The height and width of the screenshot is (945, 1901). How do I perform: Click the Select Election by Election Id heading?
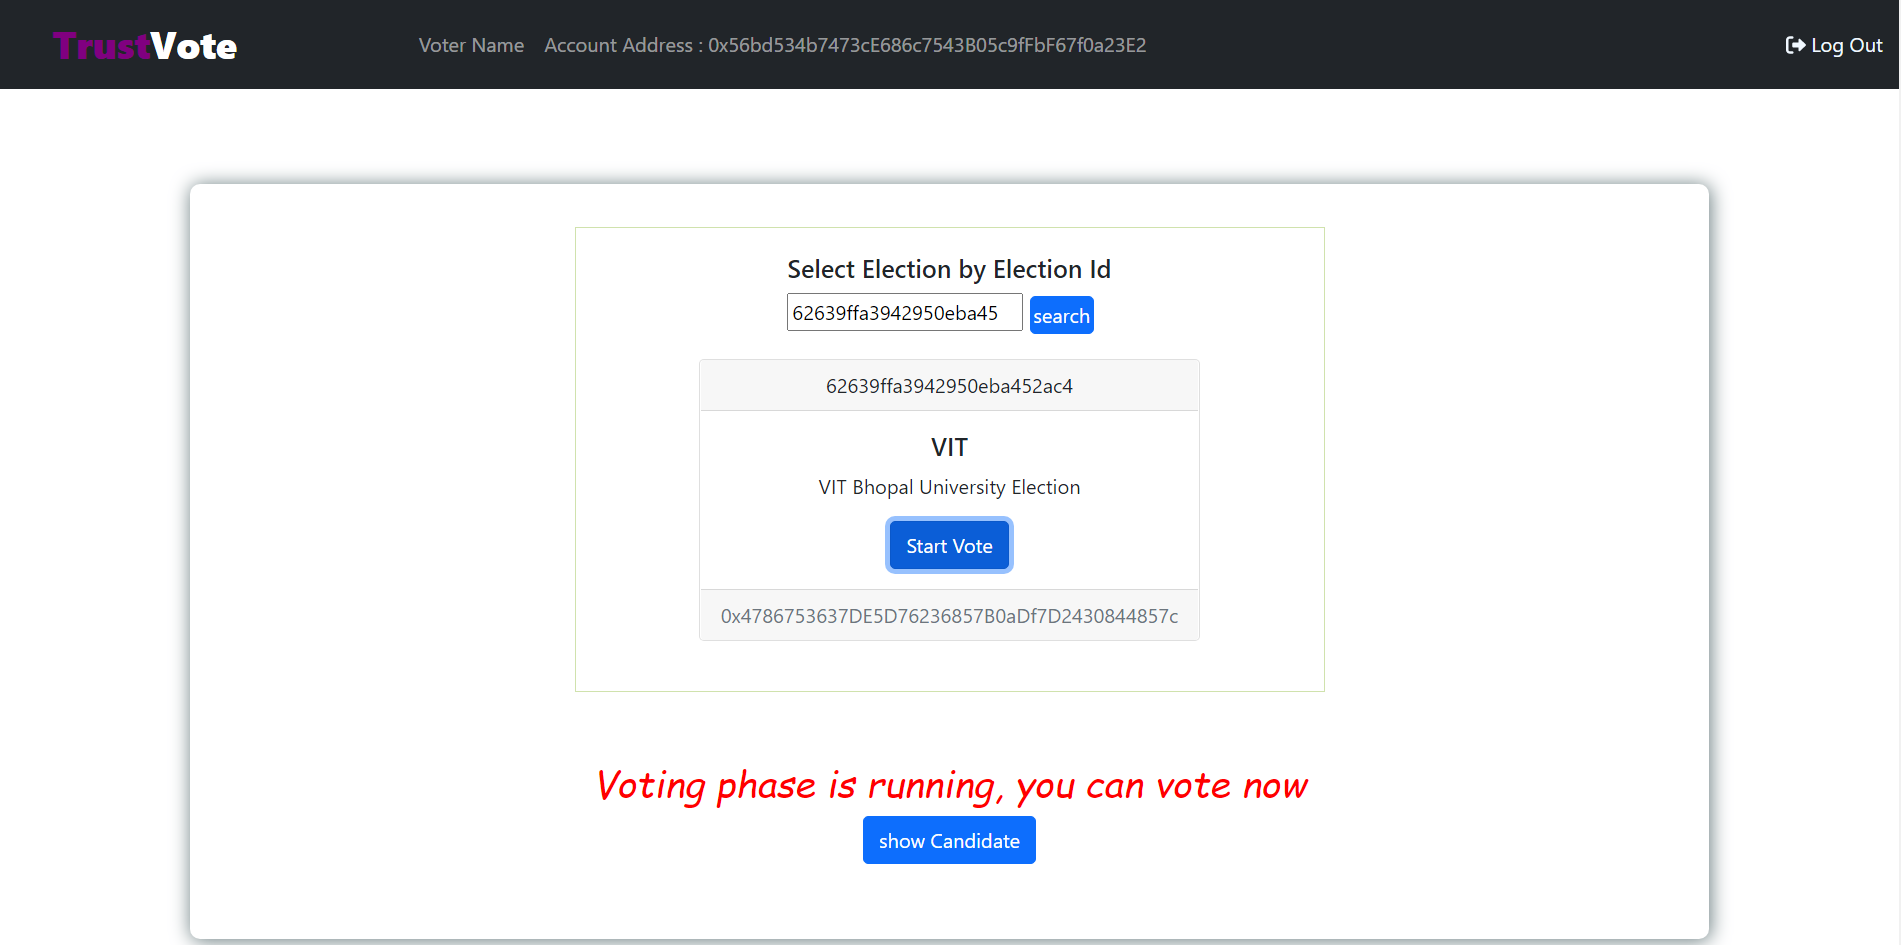click(949, 269)
